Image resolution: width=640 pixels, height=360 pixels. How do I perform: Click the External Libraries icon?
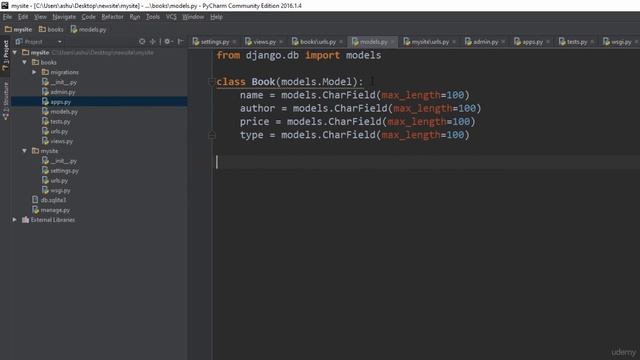point(25,220)
